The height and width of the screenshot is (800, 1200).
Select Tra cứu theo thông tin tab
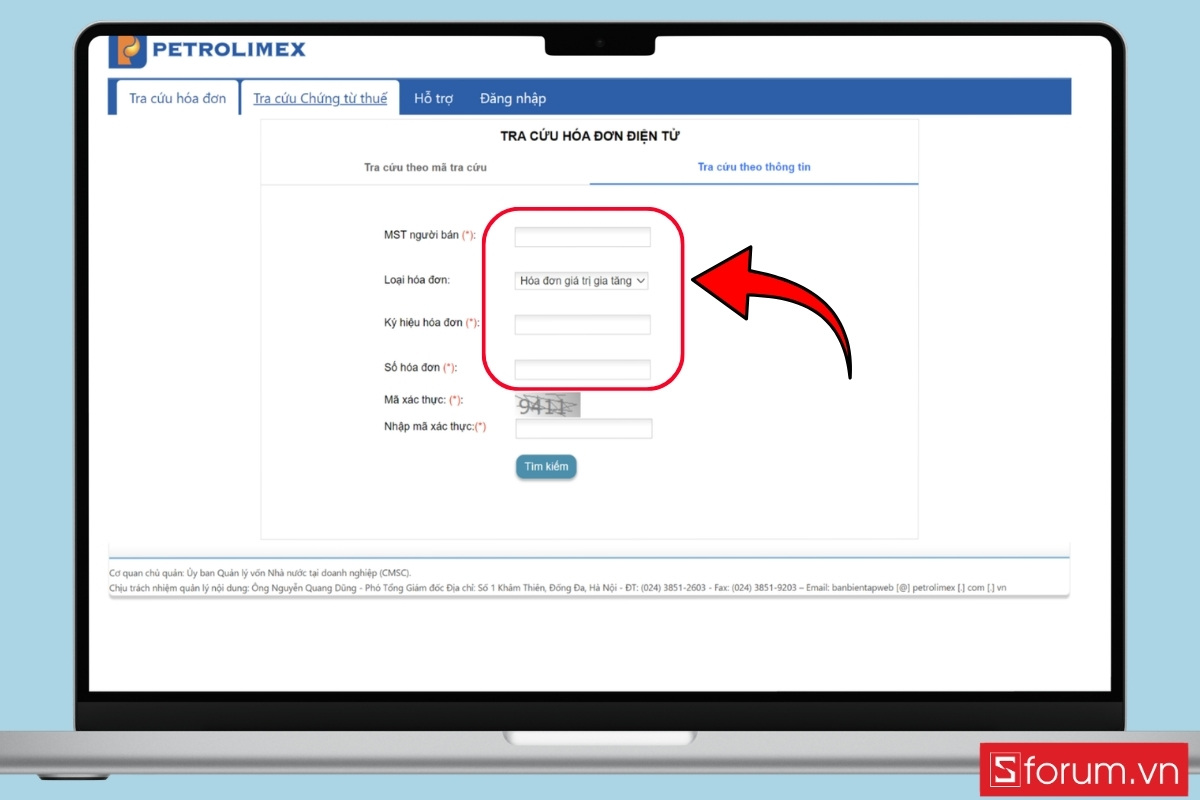click(x=754, y=167)
